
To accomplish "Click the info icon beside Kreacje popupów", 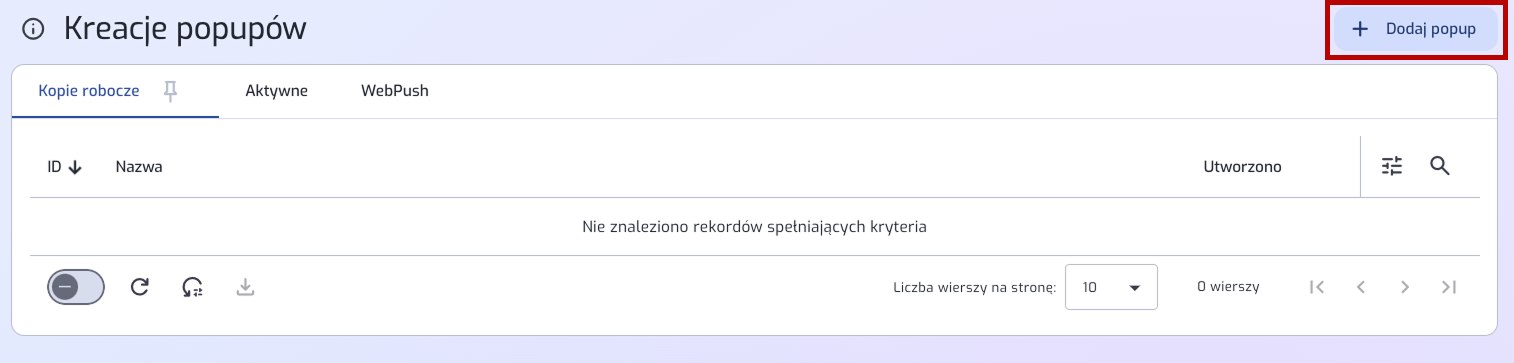I will [34, 30].
